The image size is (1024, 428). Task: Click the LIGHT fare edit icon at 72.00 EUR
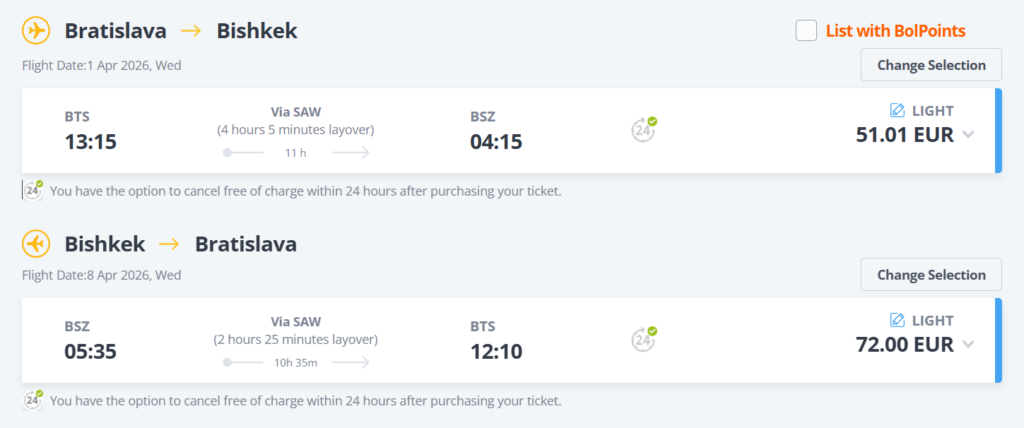click(x=897, y=321)
